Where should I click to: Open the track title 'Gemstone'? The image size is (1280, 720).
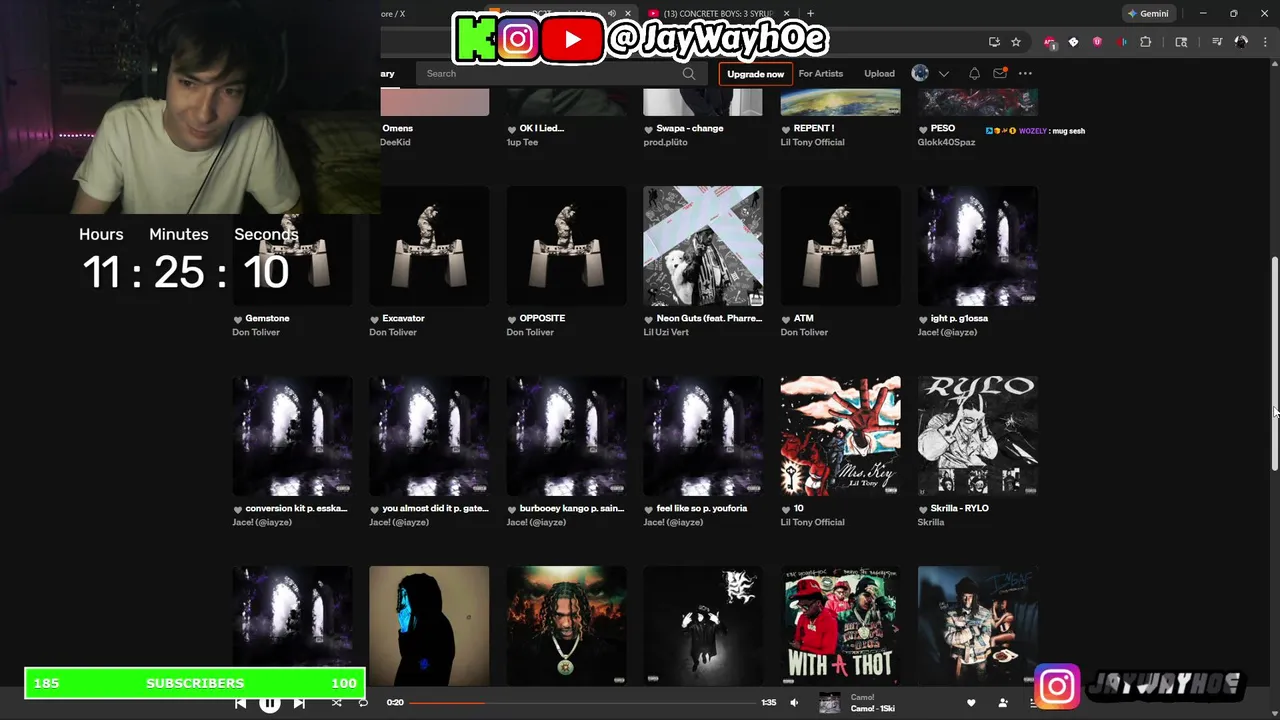[x=267, y=318]
